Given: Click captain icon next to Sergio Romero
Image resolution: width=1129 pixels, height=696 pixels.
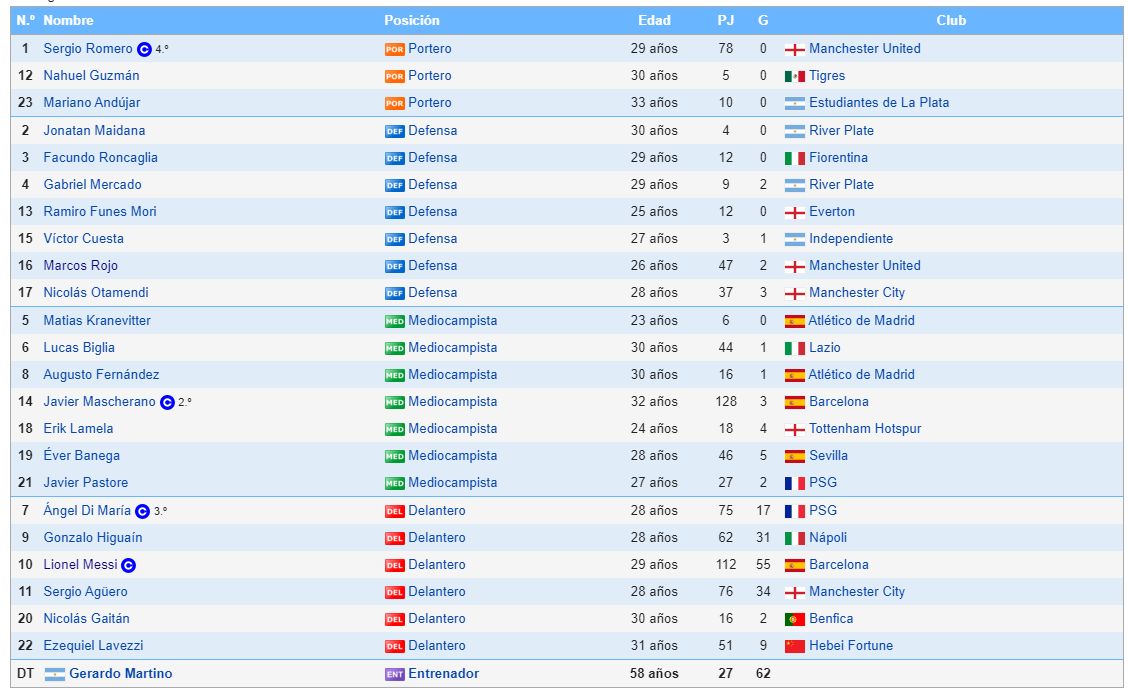Looking at the screenshot, I should [144, 49].
